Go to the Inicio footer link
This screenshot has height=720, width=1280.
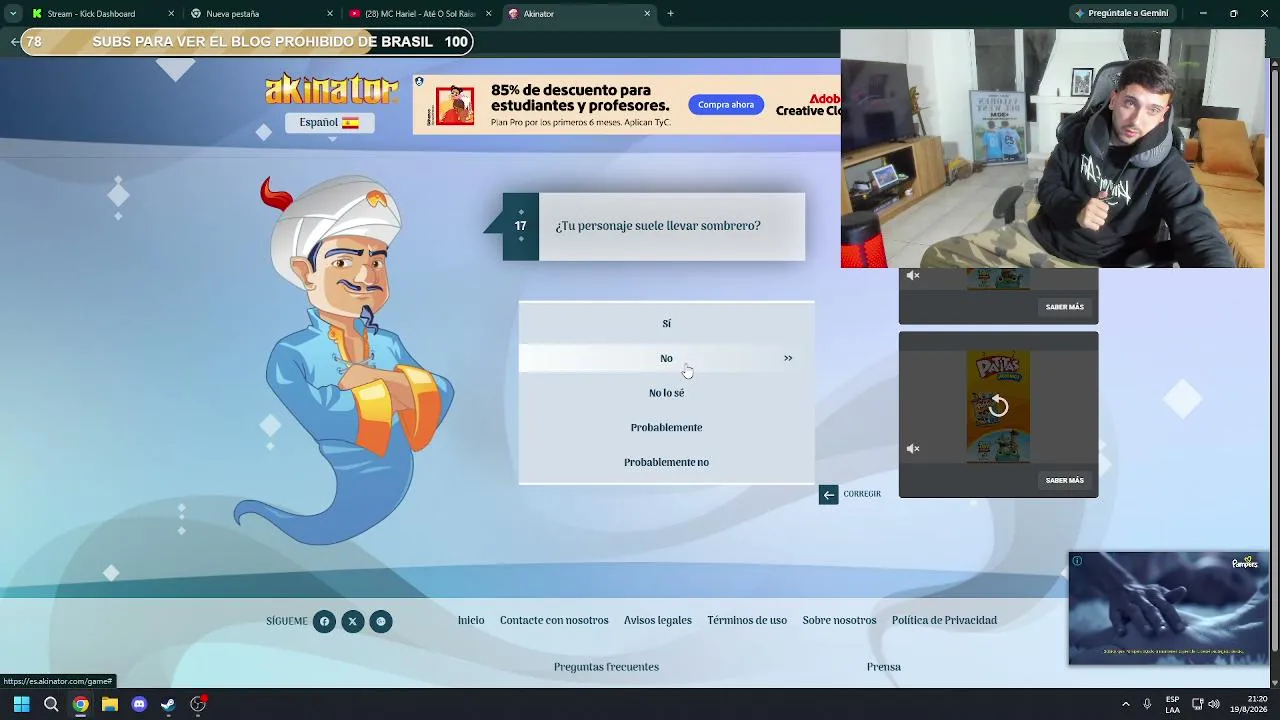(x=471, y=621)
